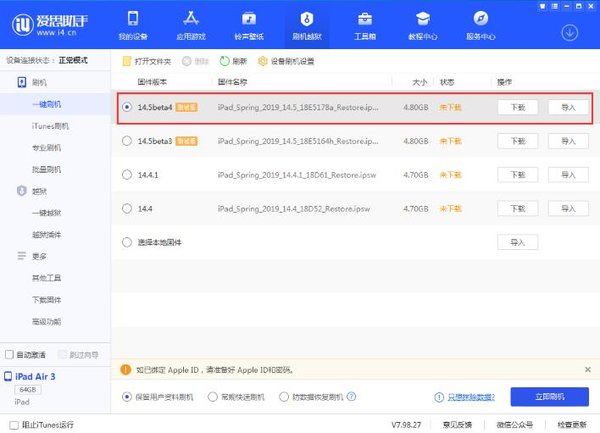The image size is (600, 433).
Task: Click the iPad Air 3 device name
Action: tap(35, 376)
